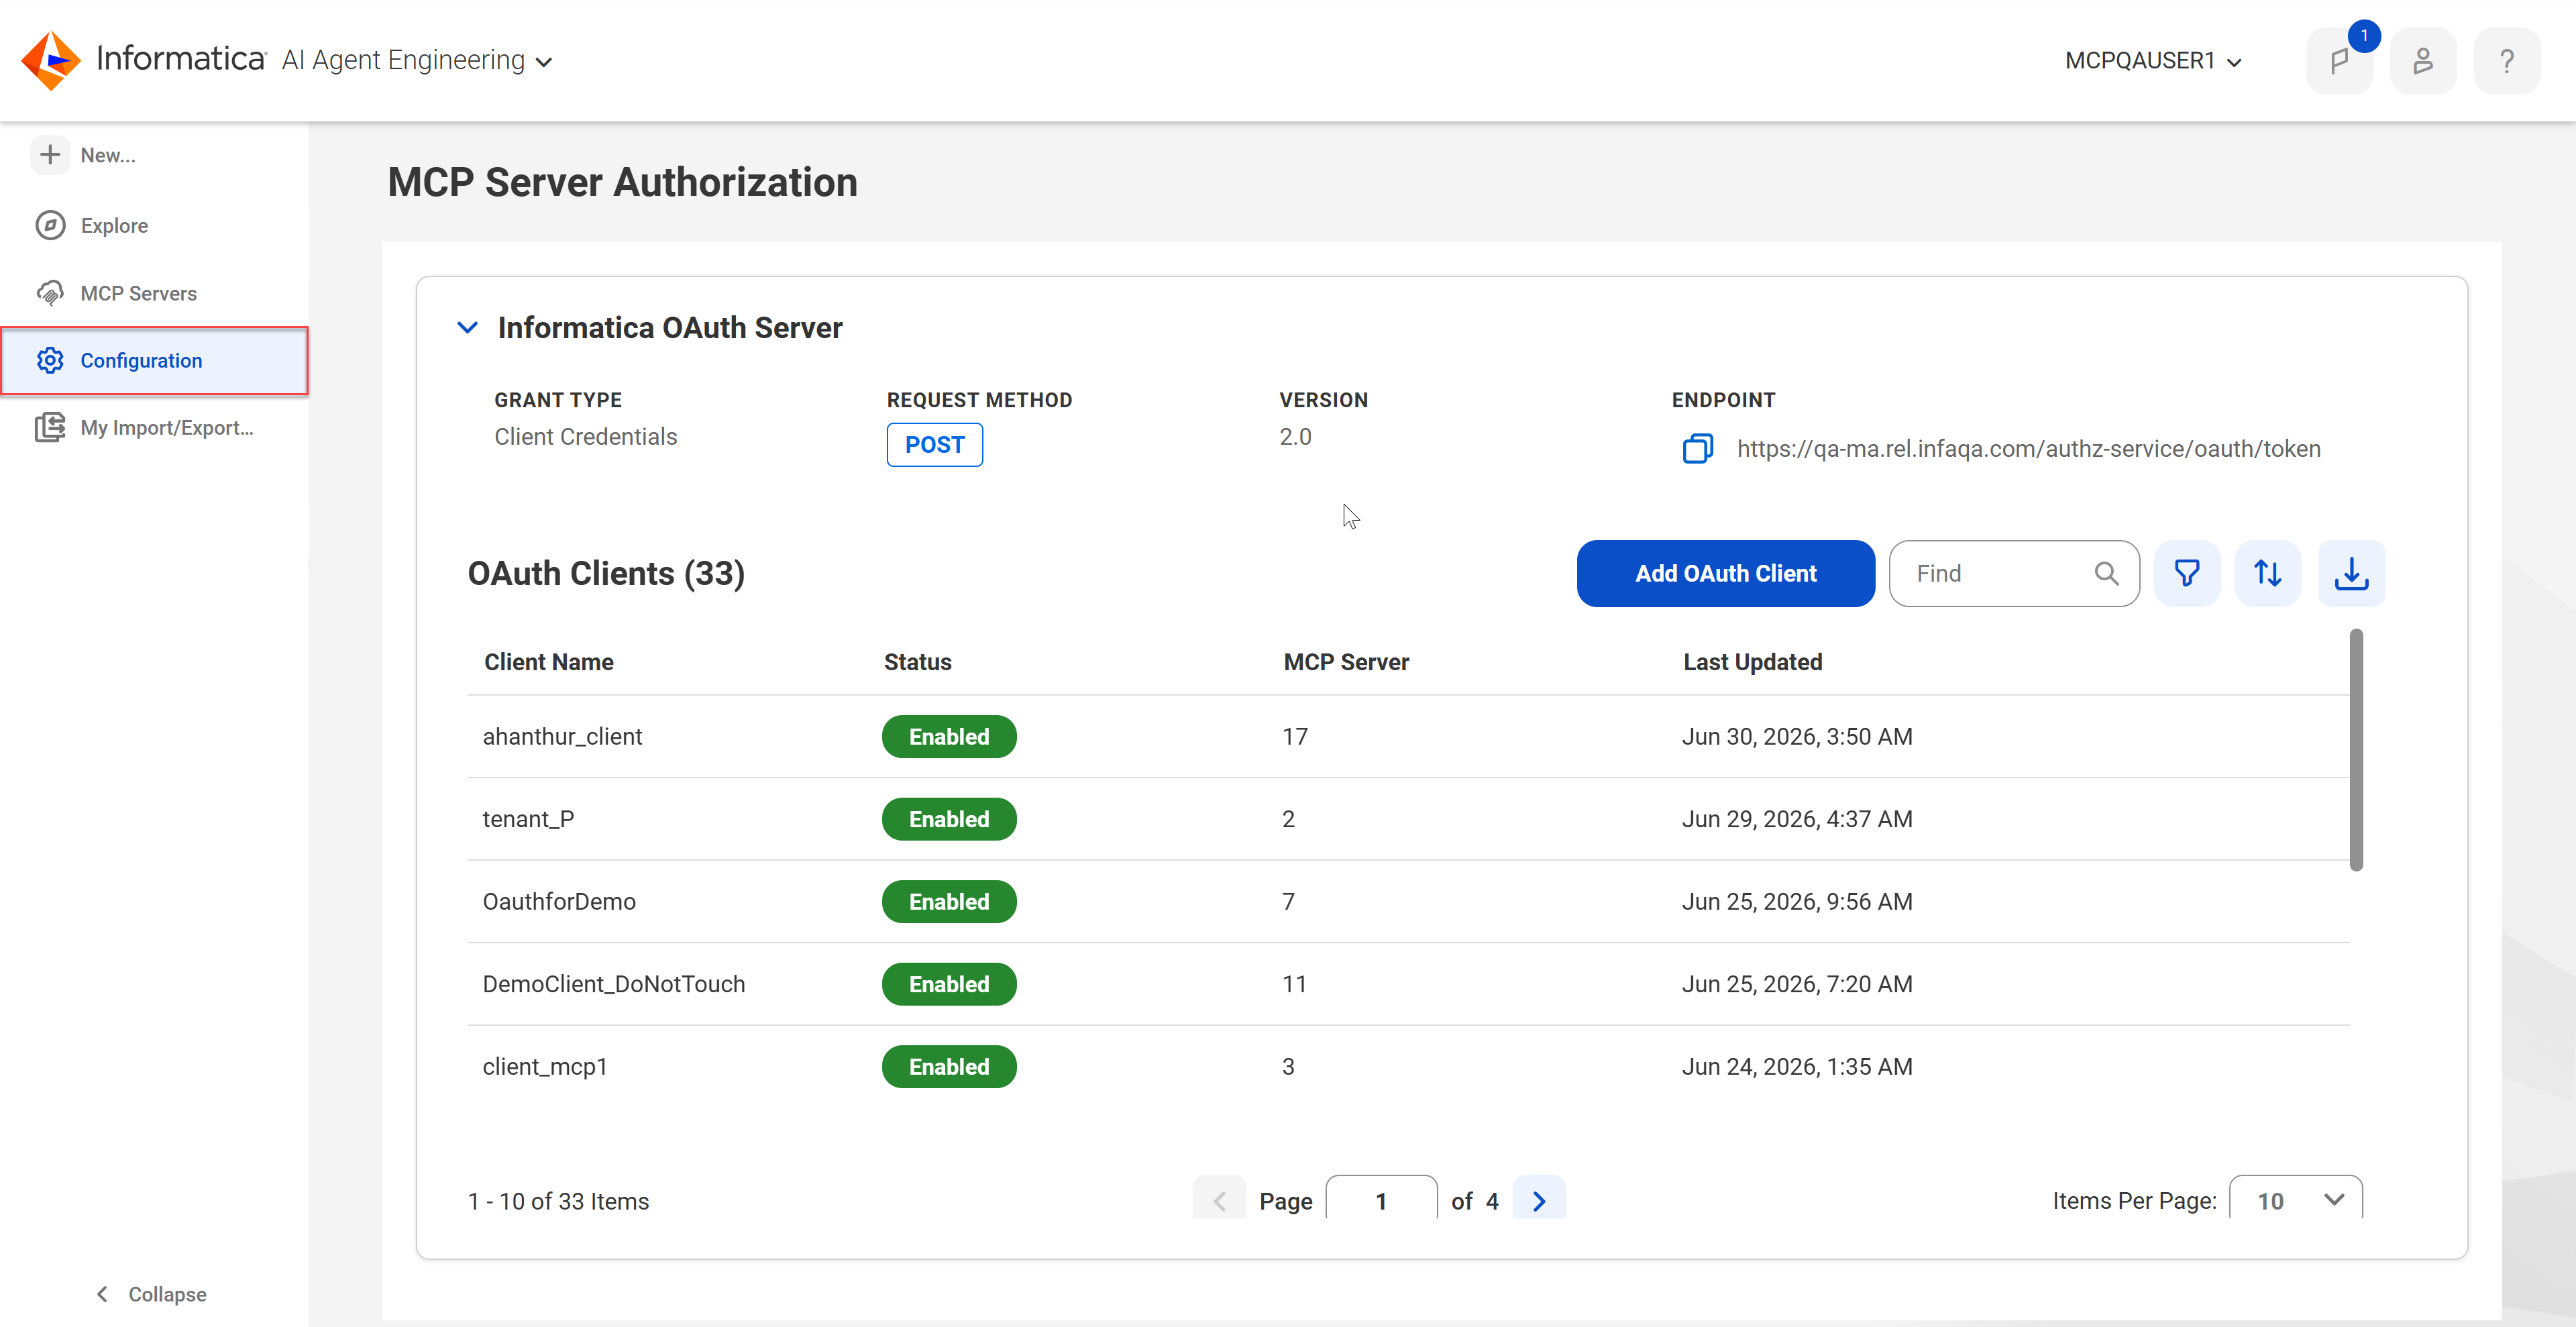Sort by MCP Server column header
This screenshot has width=2576, height=1327.
1346,662
